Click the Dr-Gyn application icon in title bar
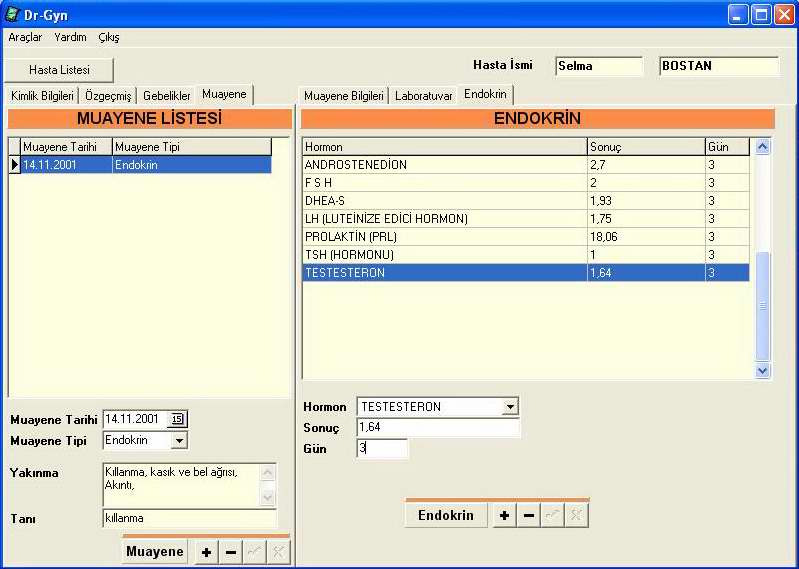The image size is (799, 569). (x=12, y=15)
